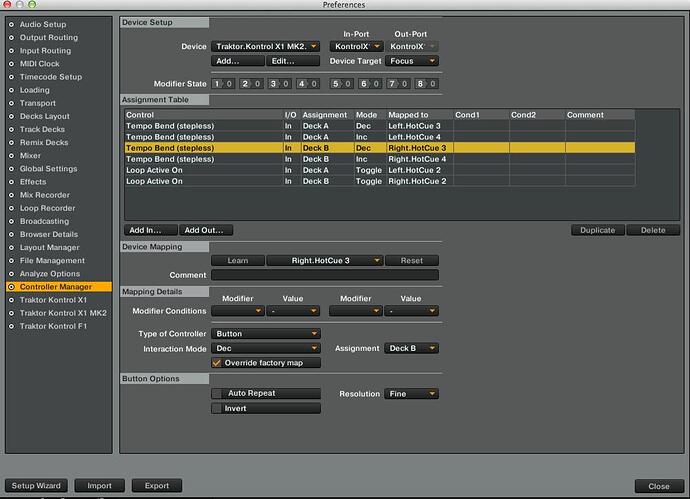Click bullet icon beside Analyze Options
690x499 pixels.
click(x=11, y=274)
